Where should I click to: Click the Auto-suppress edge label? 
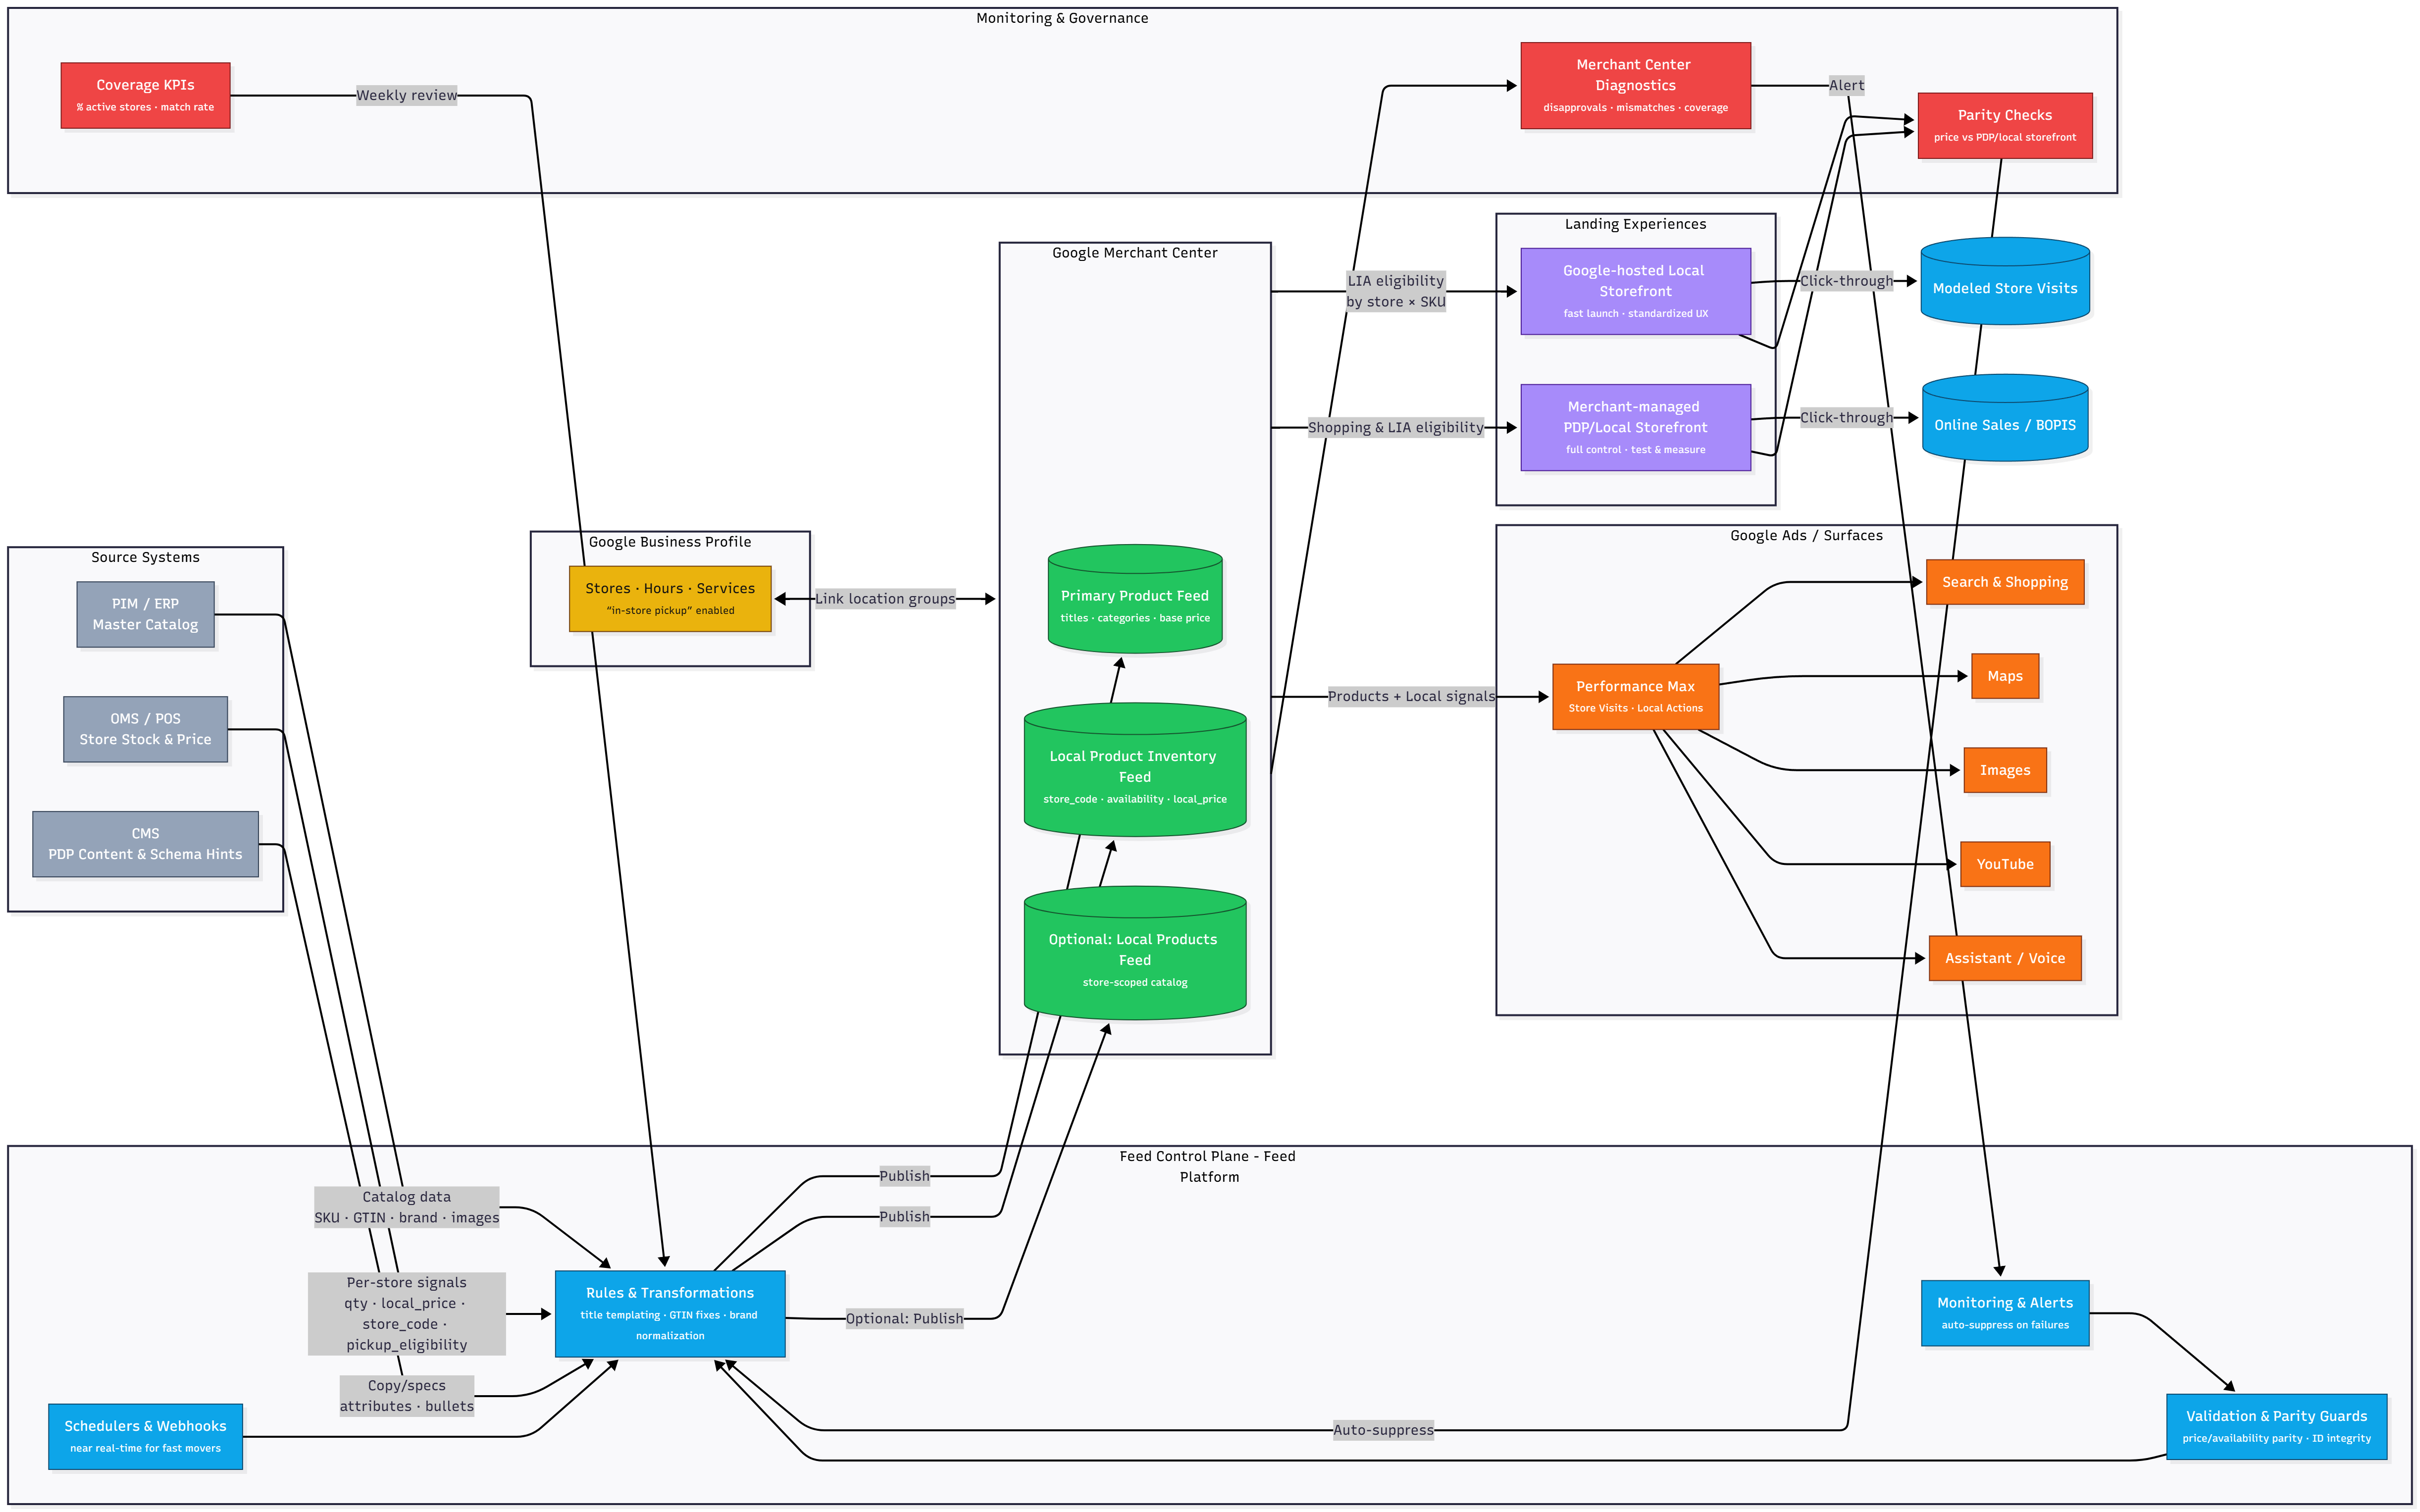[1383, 1430]
